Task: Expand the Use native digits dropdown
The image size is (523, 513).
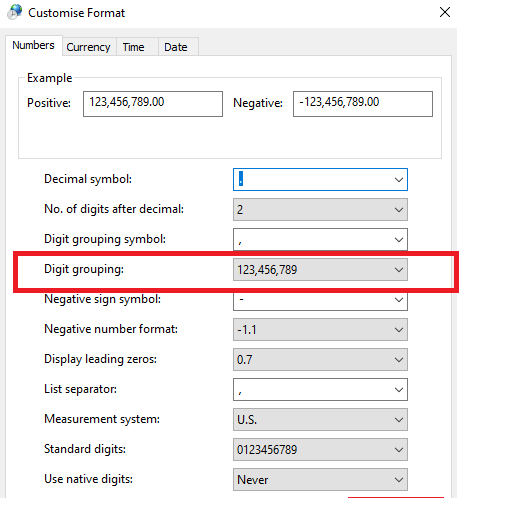Action: 320,480
